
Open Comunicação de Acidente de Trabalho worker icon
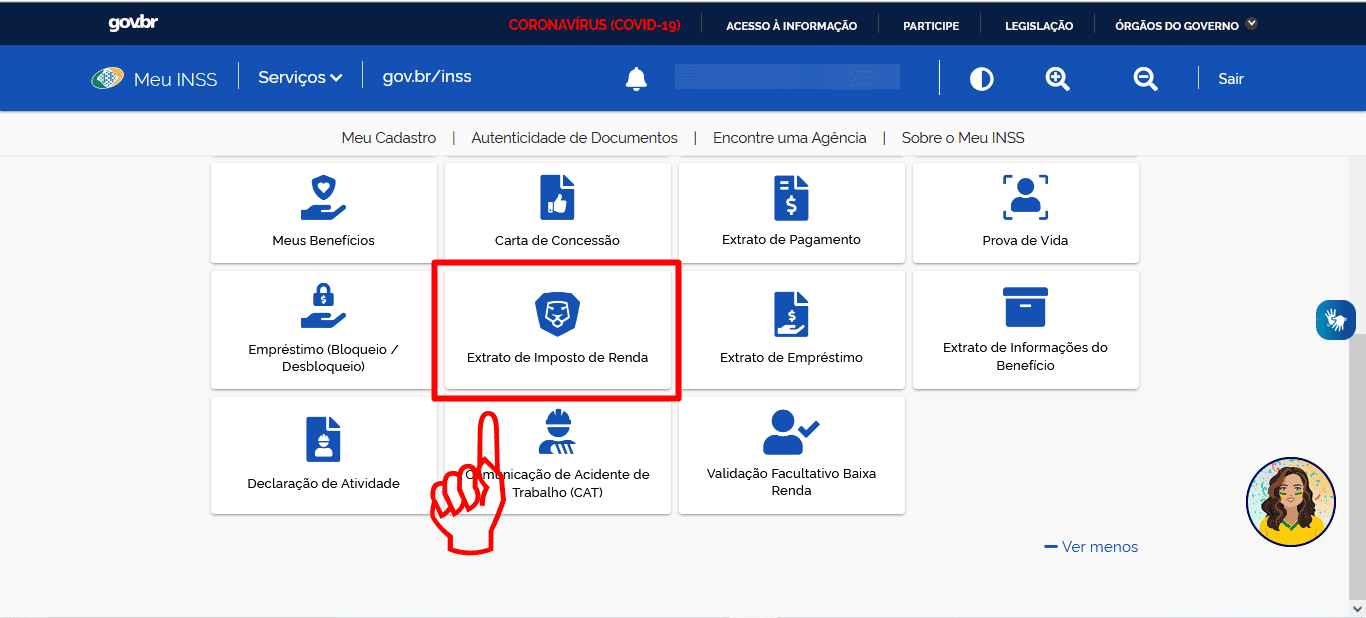click(557, 432)
